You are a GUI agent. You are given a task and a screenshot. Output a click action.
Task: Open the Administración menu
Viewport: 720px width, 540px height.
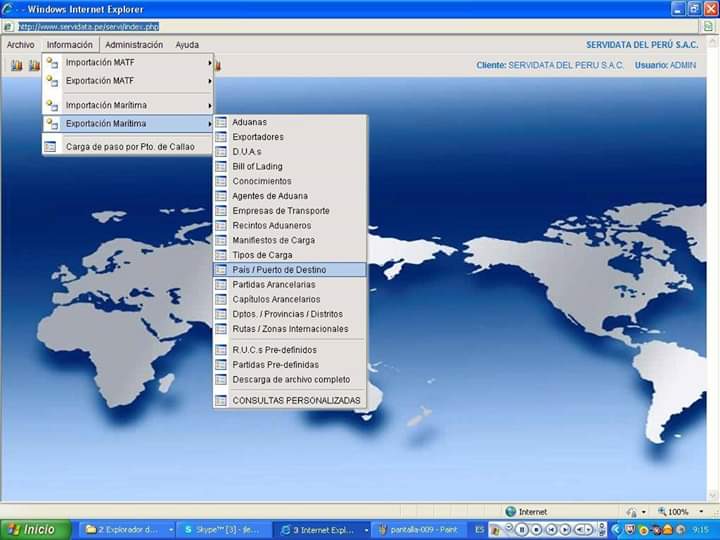134,45
